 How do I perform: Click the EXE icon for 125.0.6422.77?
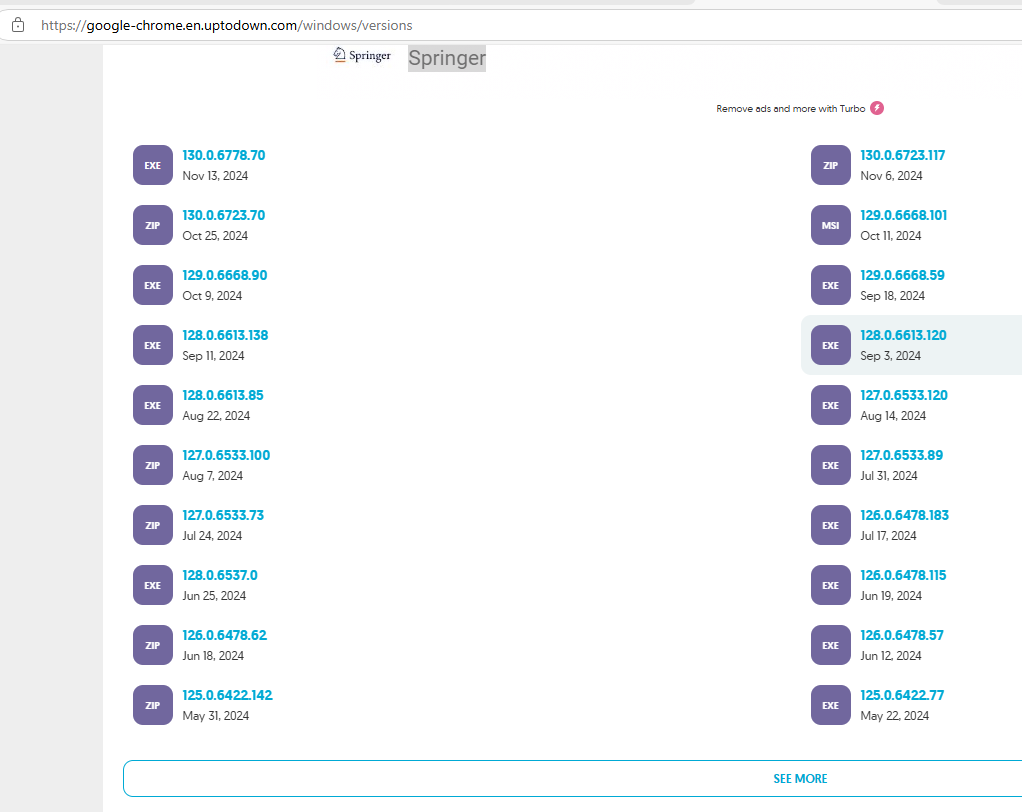point(830,704)
